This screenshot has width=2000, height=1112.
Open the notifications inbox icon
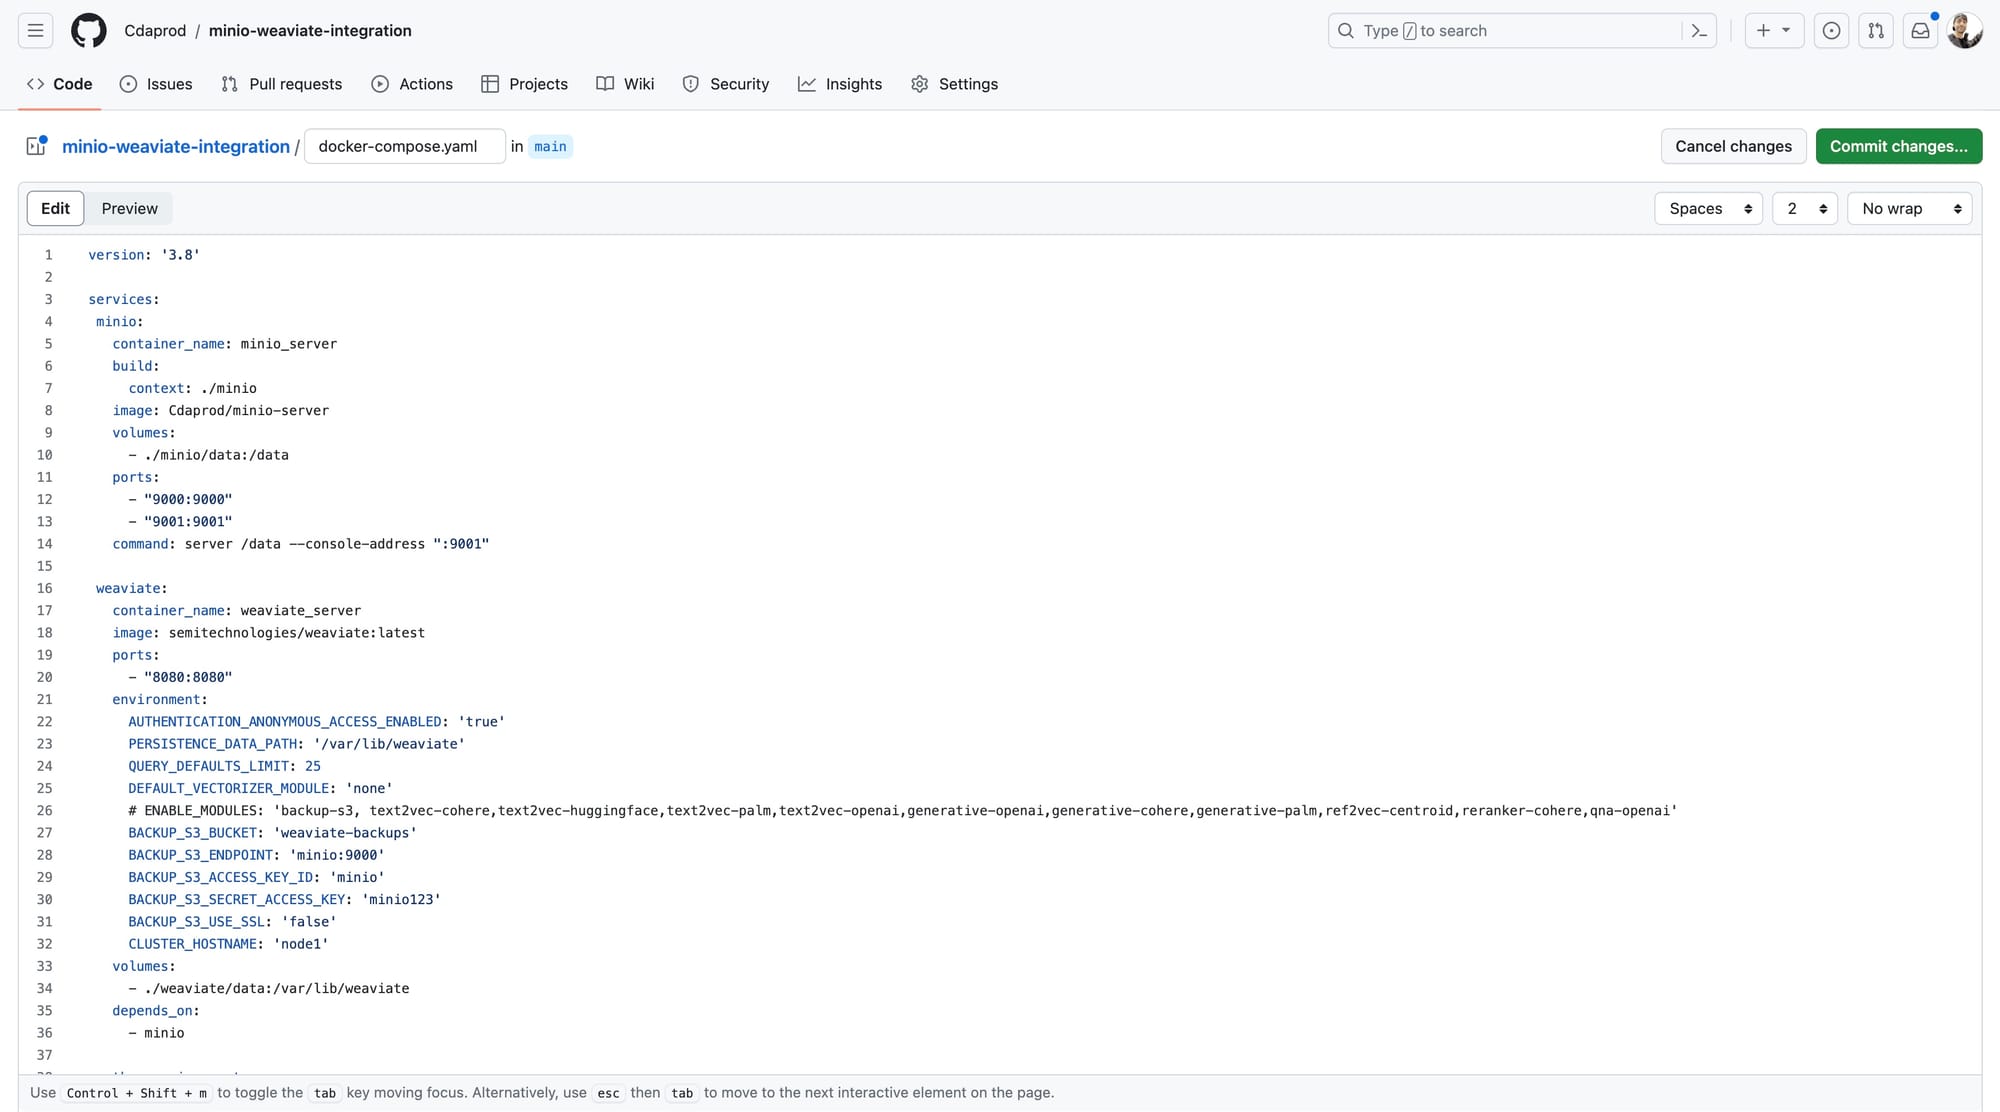click(x=1920, y=31)
